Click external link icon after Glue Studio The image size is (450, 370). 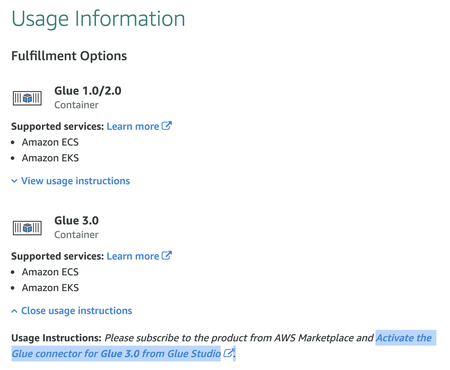(228, 353)
